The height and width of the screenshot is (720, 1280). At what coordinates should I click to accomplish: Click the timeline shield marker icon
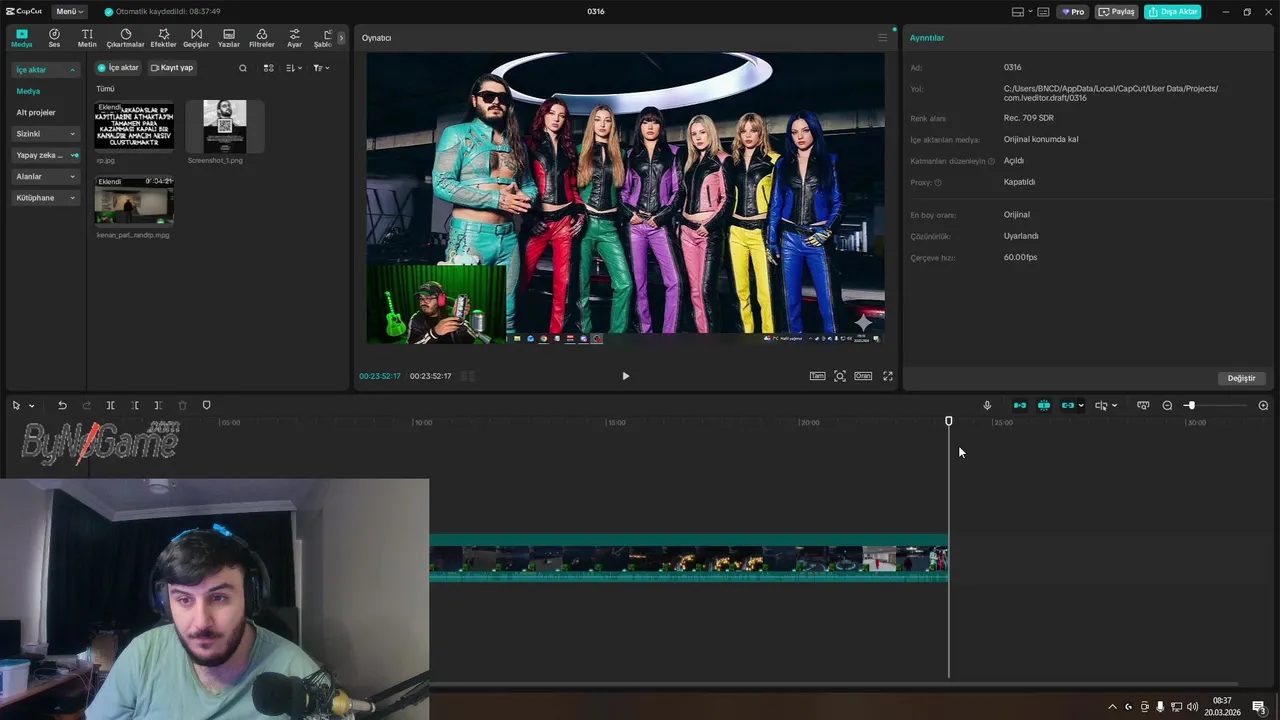[x=206, y=405]
